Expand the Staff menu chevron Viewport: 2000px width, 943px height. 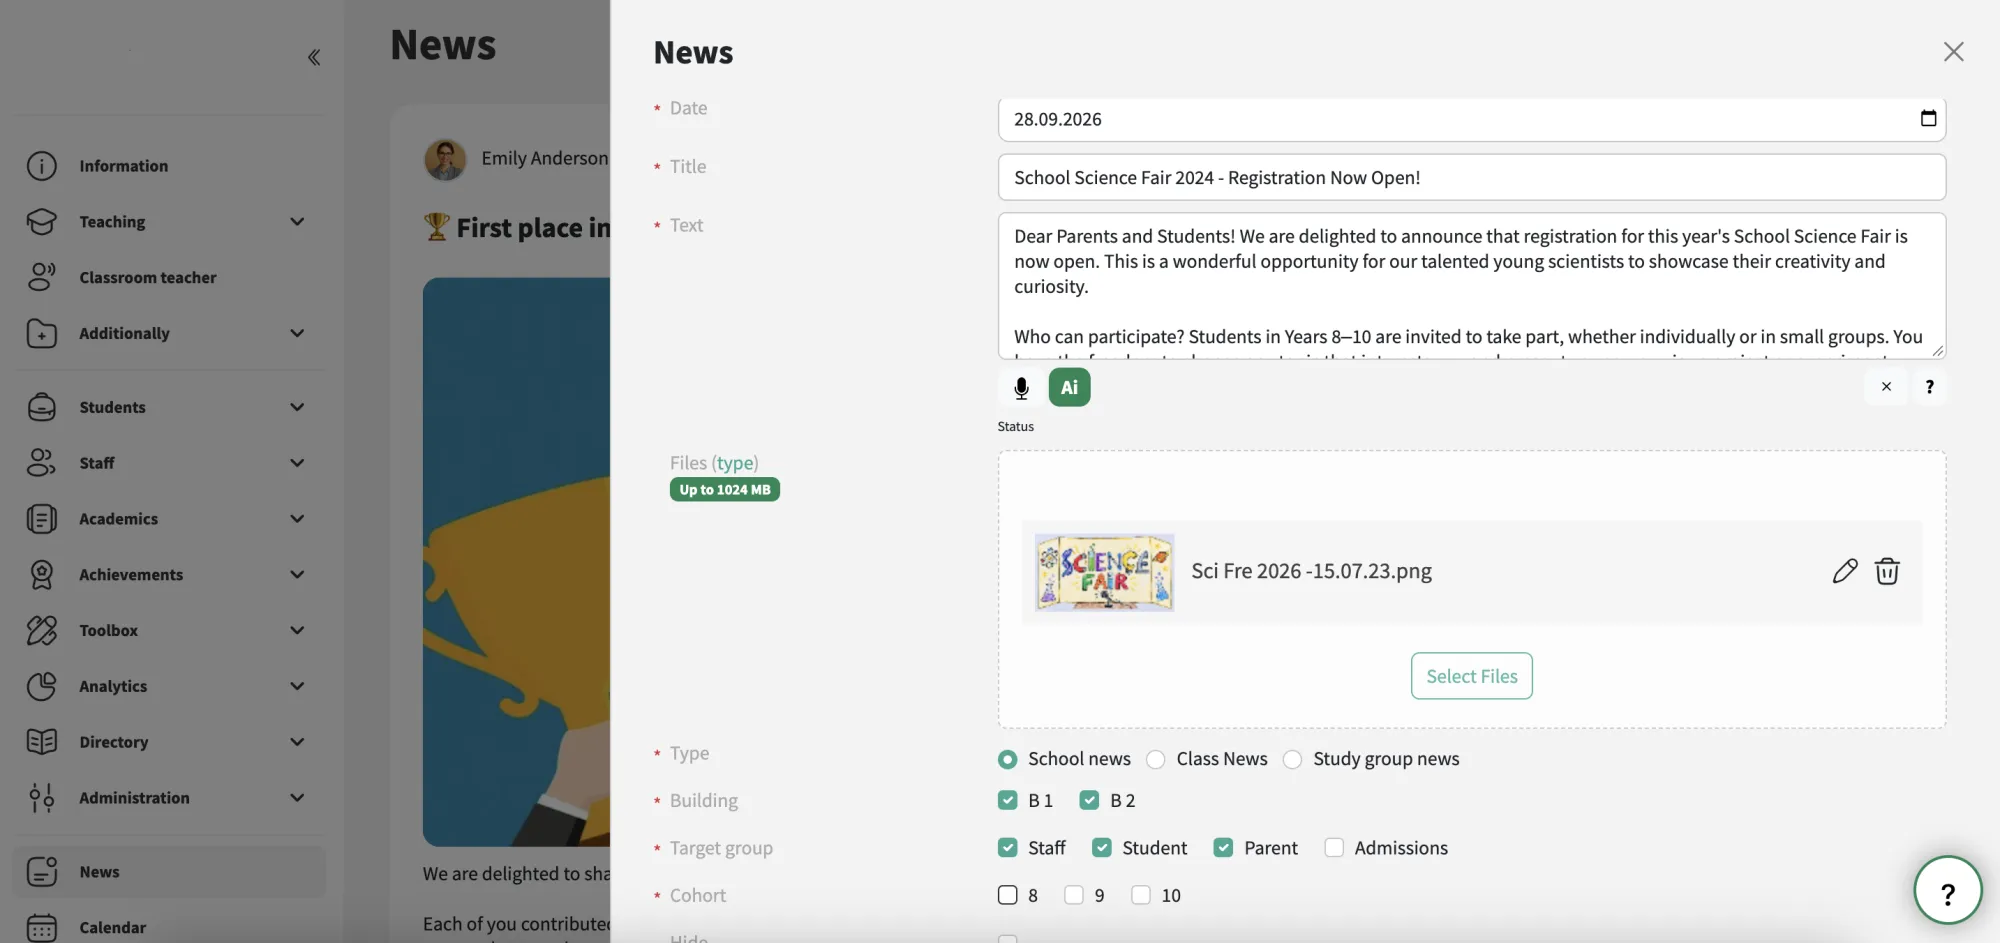297,463
